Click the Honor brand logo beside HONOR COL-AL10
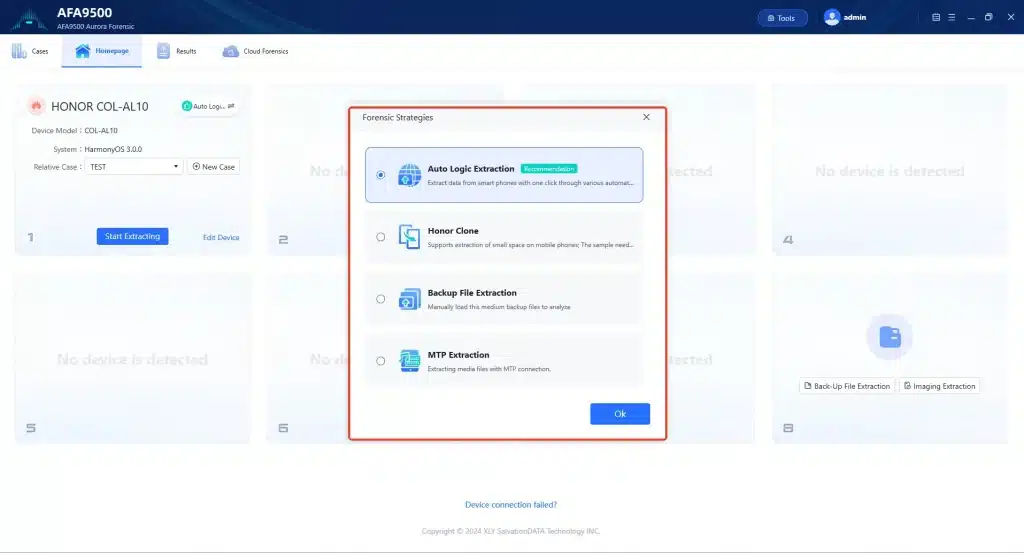1024x553 pixels. [37, 106]
